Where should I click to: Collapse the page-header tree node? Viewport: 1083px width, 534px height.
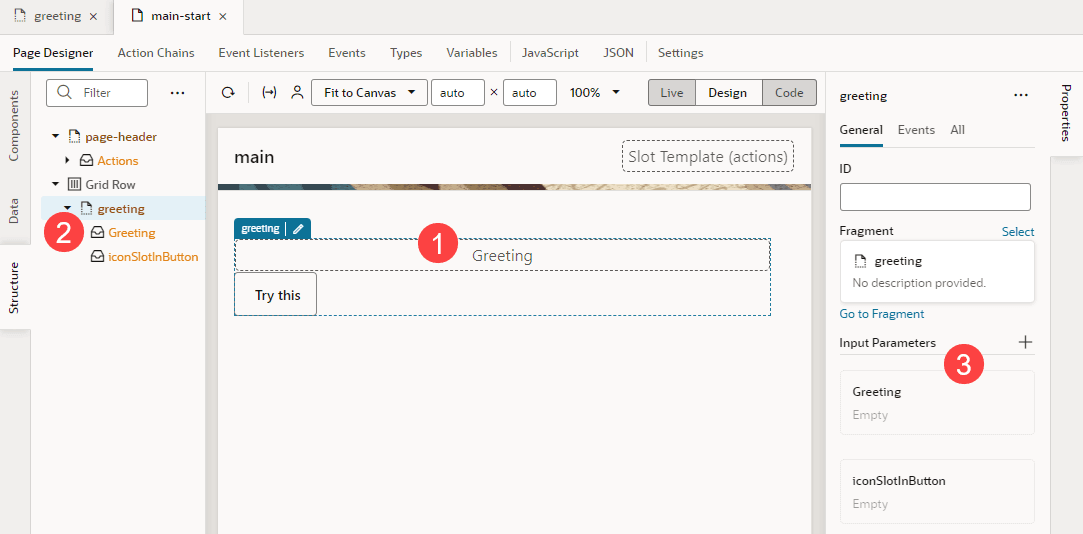(x=55, y=137)
